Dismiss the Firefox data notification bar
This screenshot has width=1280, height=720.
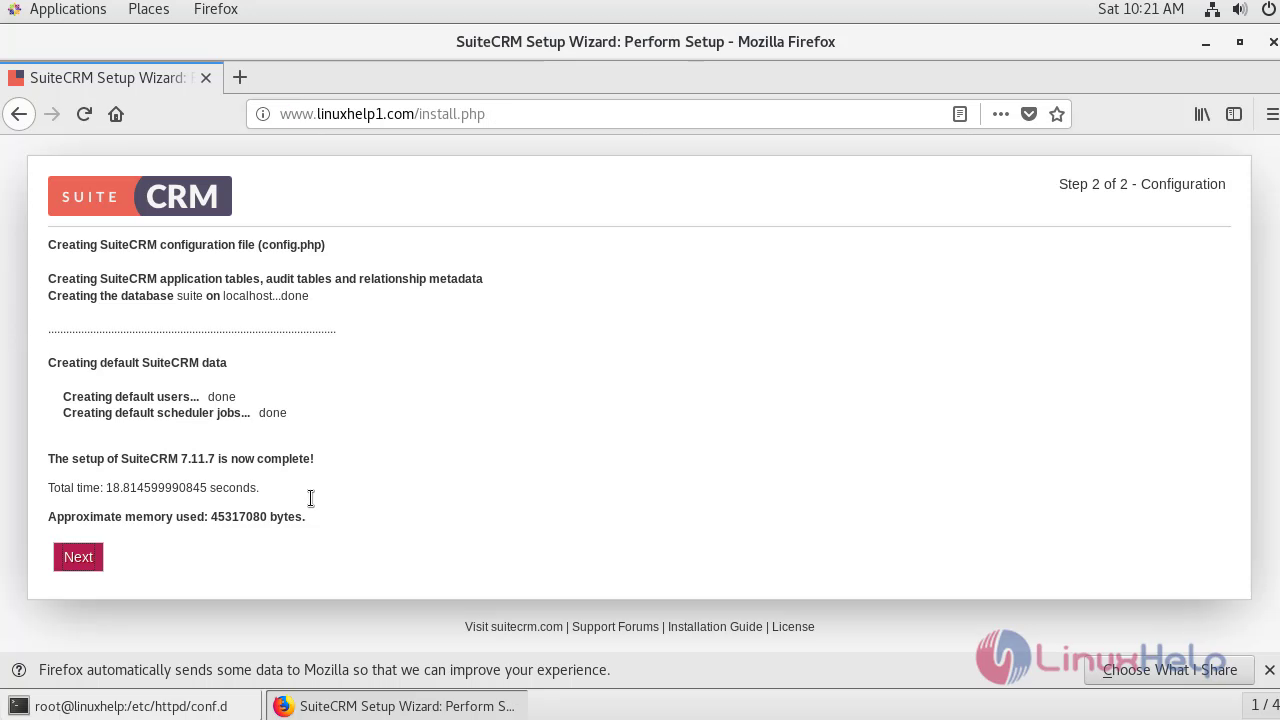1269,670
